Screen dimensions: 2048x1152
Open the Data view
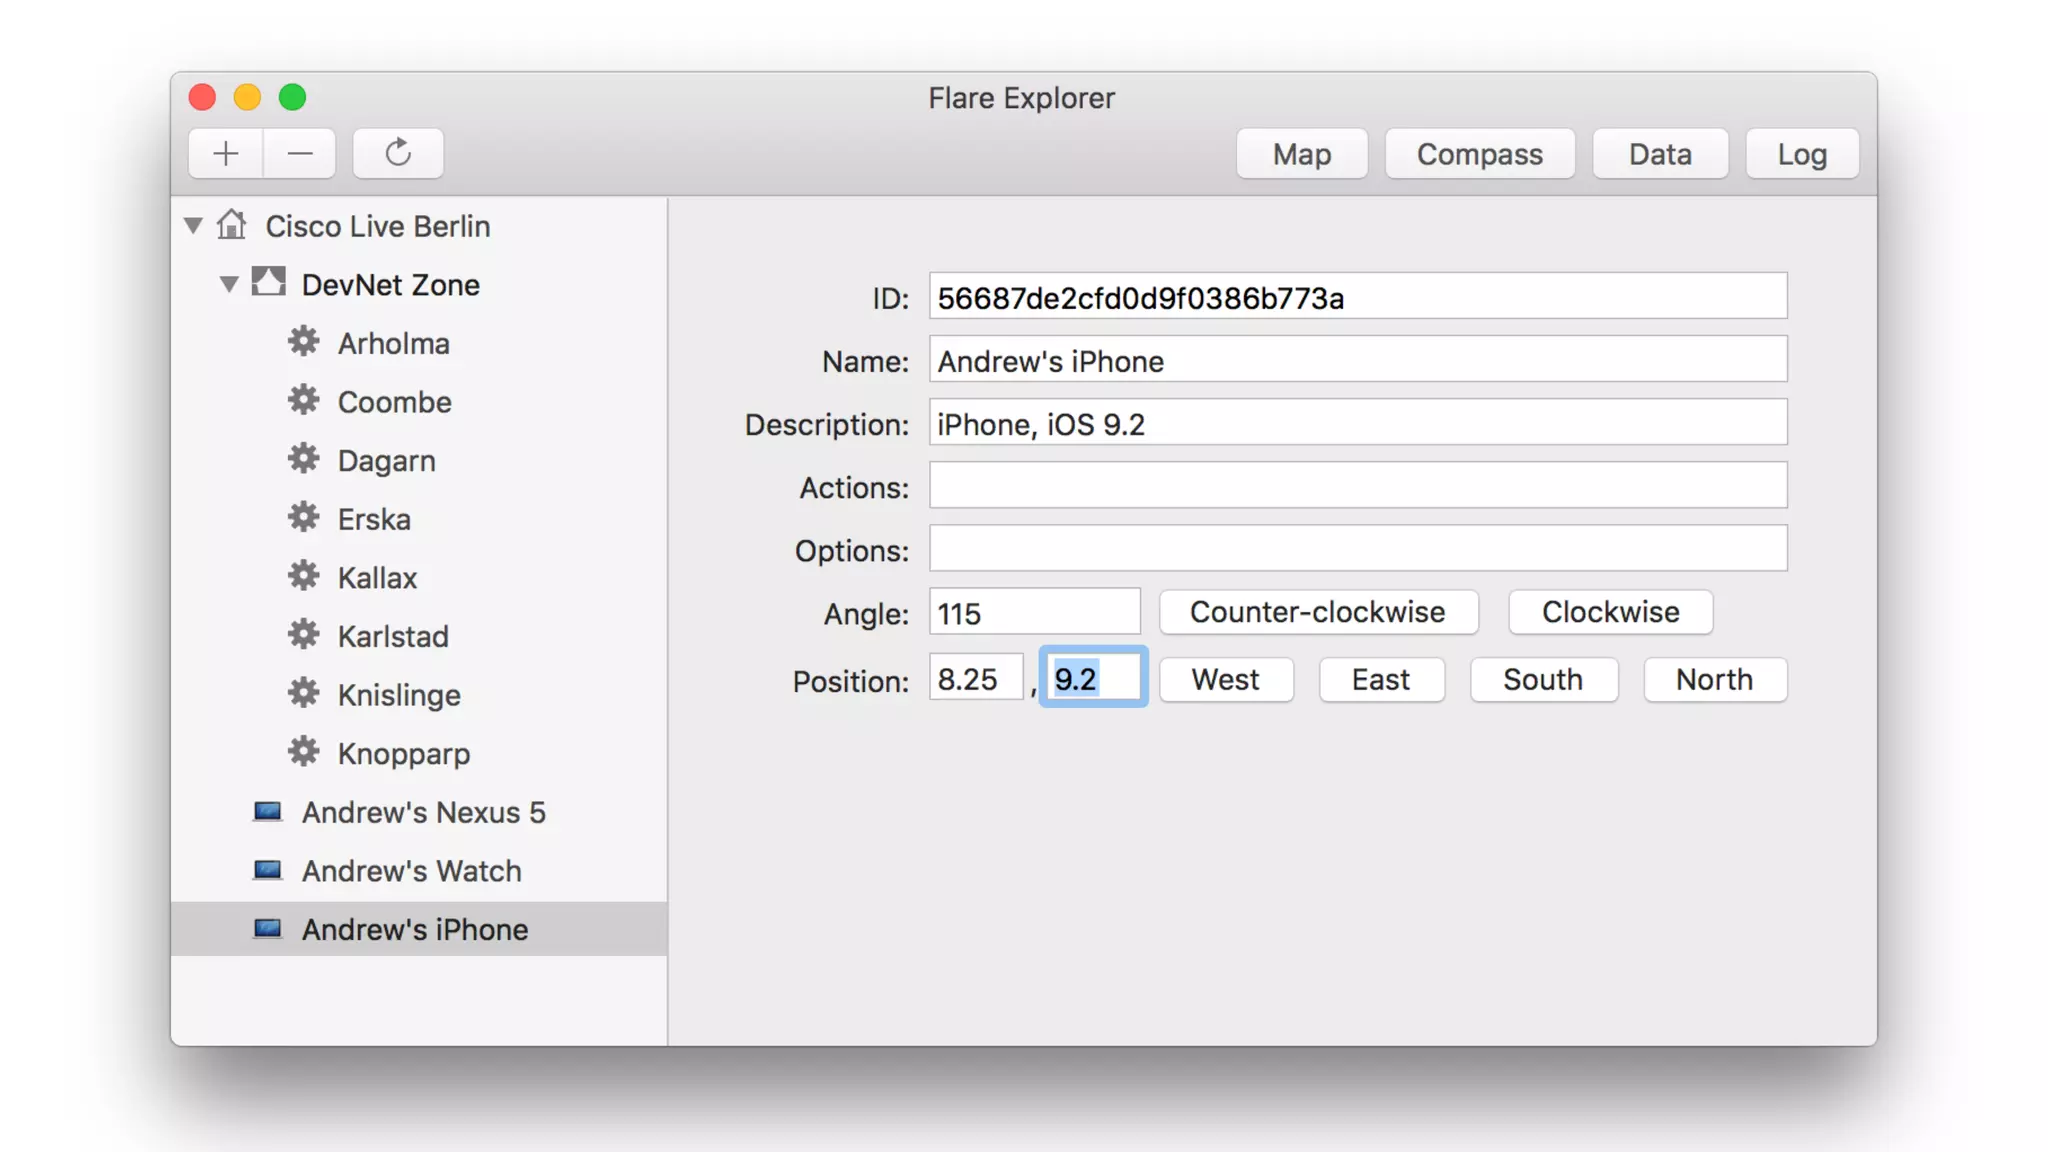1660,154
